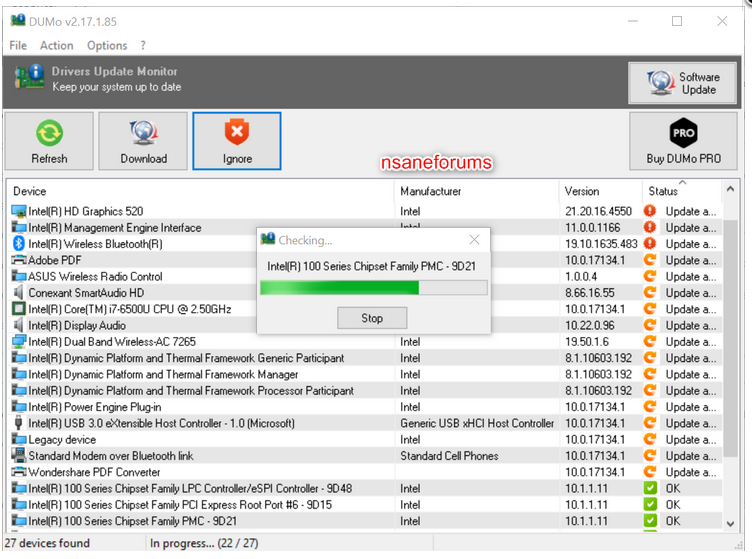Click the scrollbar up arrow
752x559 pixels.
coord(730,189)
